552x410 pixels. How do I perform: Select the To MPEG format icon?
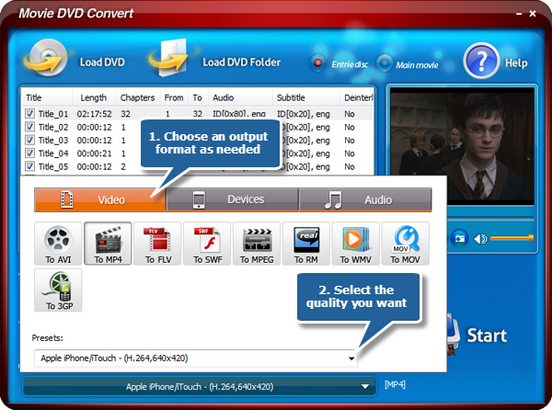click(257, 244)
